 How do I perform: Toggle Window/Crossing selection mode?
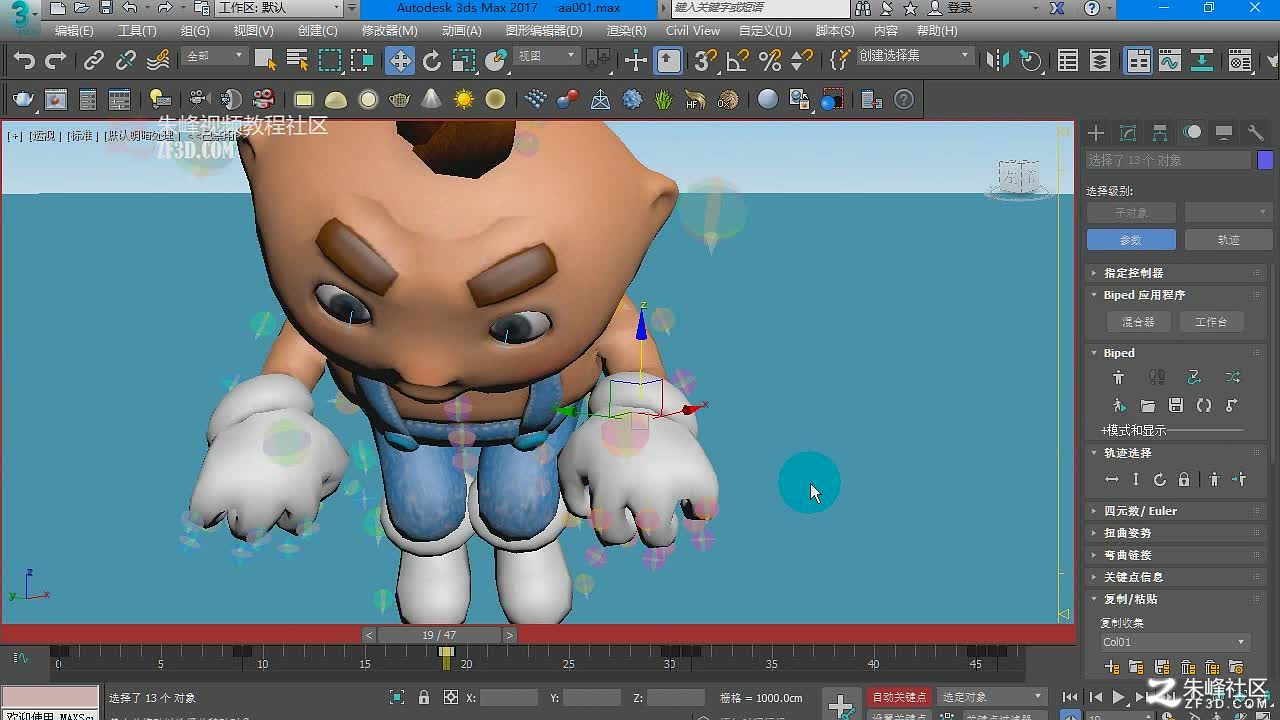pyautogui.click(x=361, y=61)
